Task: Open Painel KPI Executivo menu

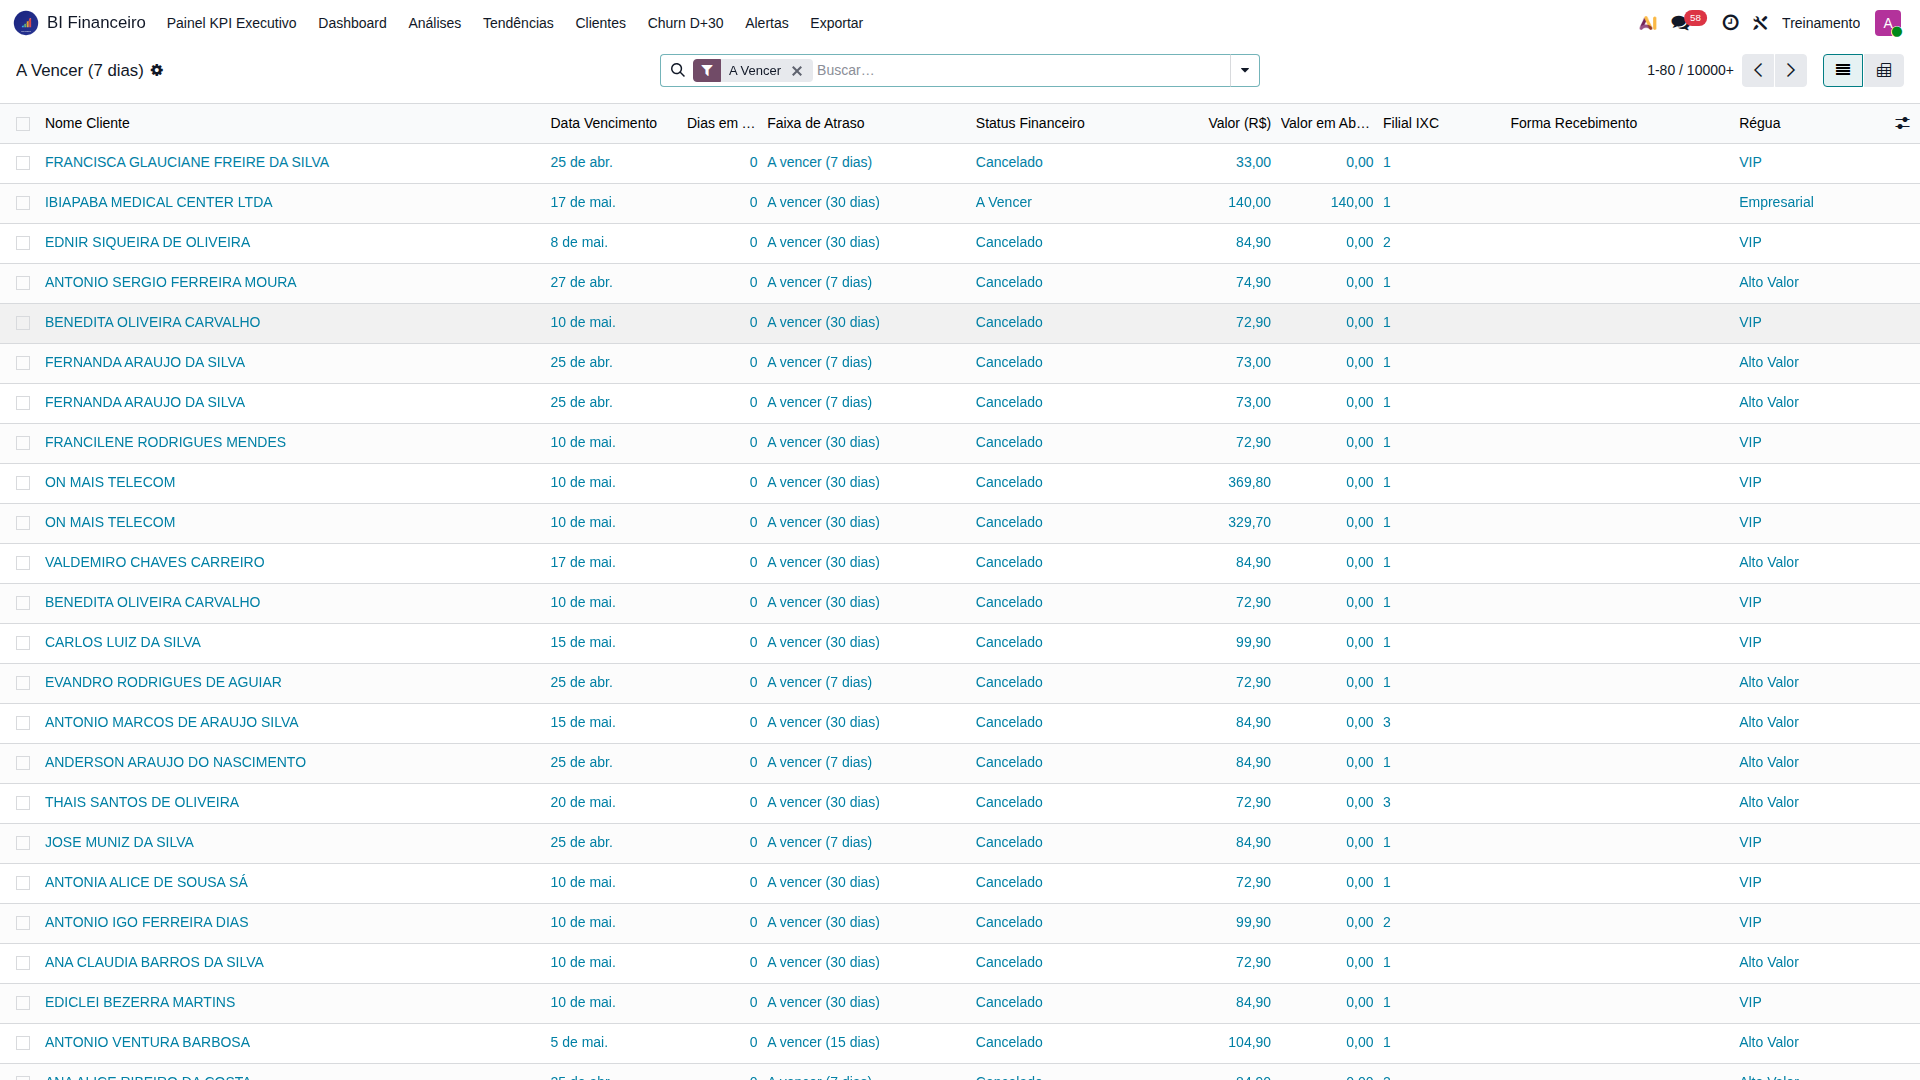Action: point(232,23)
